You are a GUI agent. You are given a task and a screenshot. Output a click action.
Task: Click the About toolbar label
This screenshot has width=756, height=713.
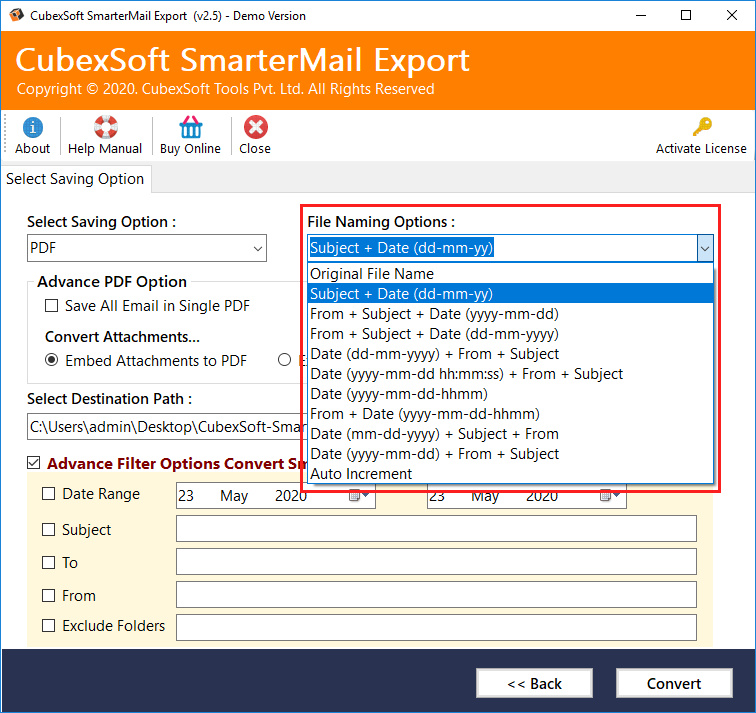click(32, 148)
